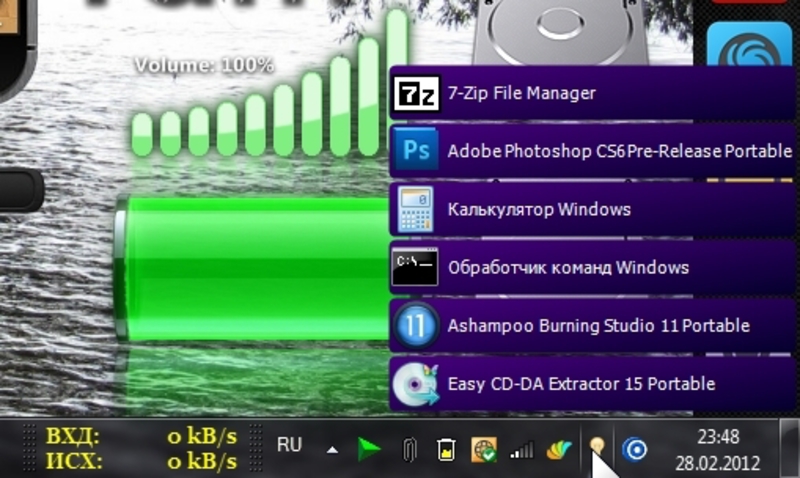The height and width of the screenshot is (478, 800).
Task: Click the paperclip tray icon
Action: 408,450
